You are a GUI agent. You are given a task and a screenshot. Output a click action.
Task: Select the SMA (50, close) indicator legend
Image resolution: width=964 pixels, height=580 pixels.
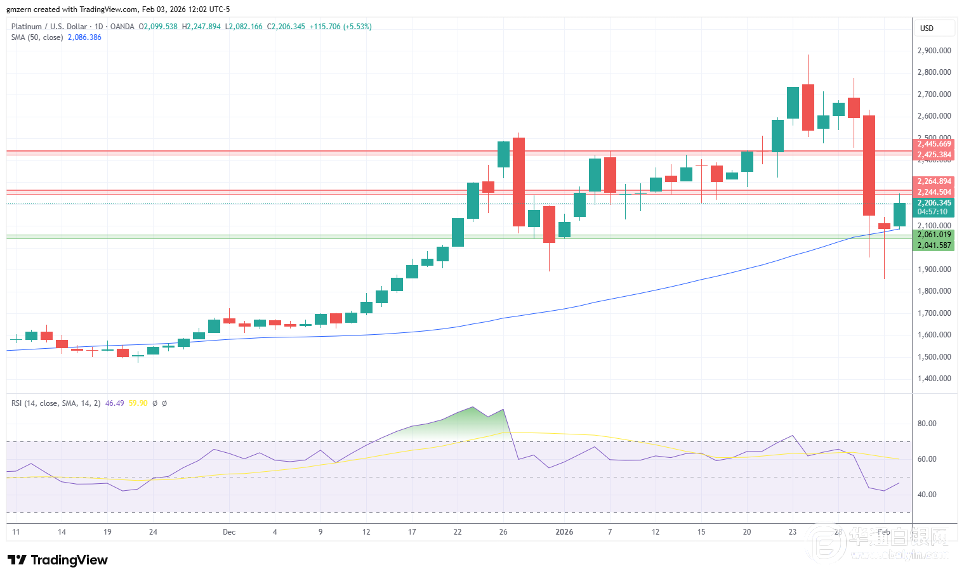(x=36, y=38)
